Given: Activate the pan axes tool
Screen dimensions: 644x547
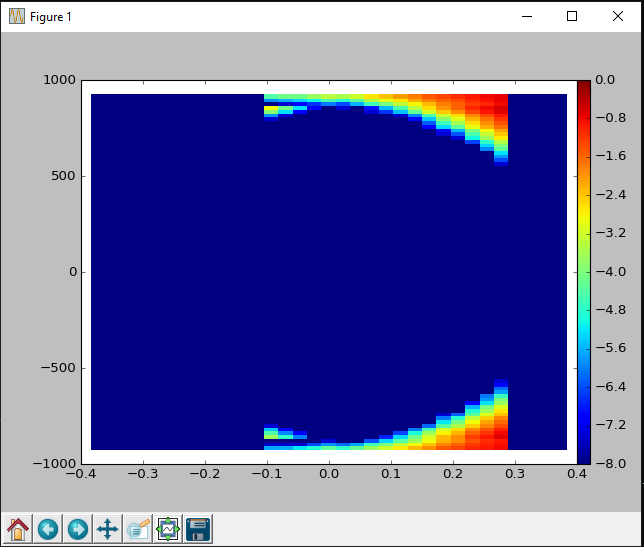Looking at the screenshot, I should point(108,529).
